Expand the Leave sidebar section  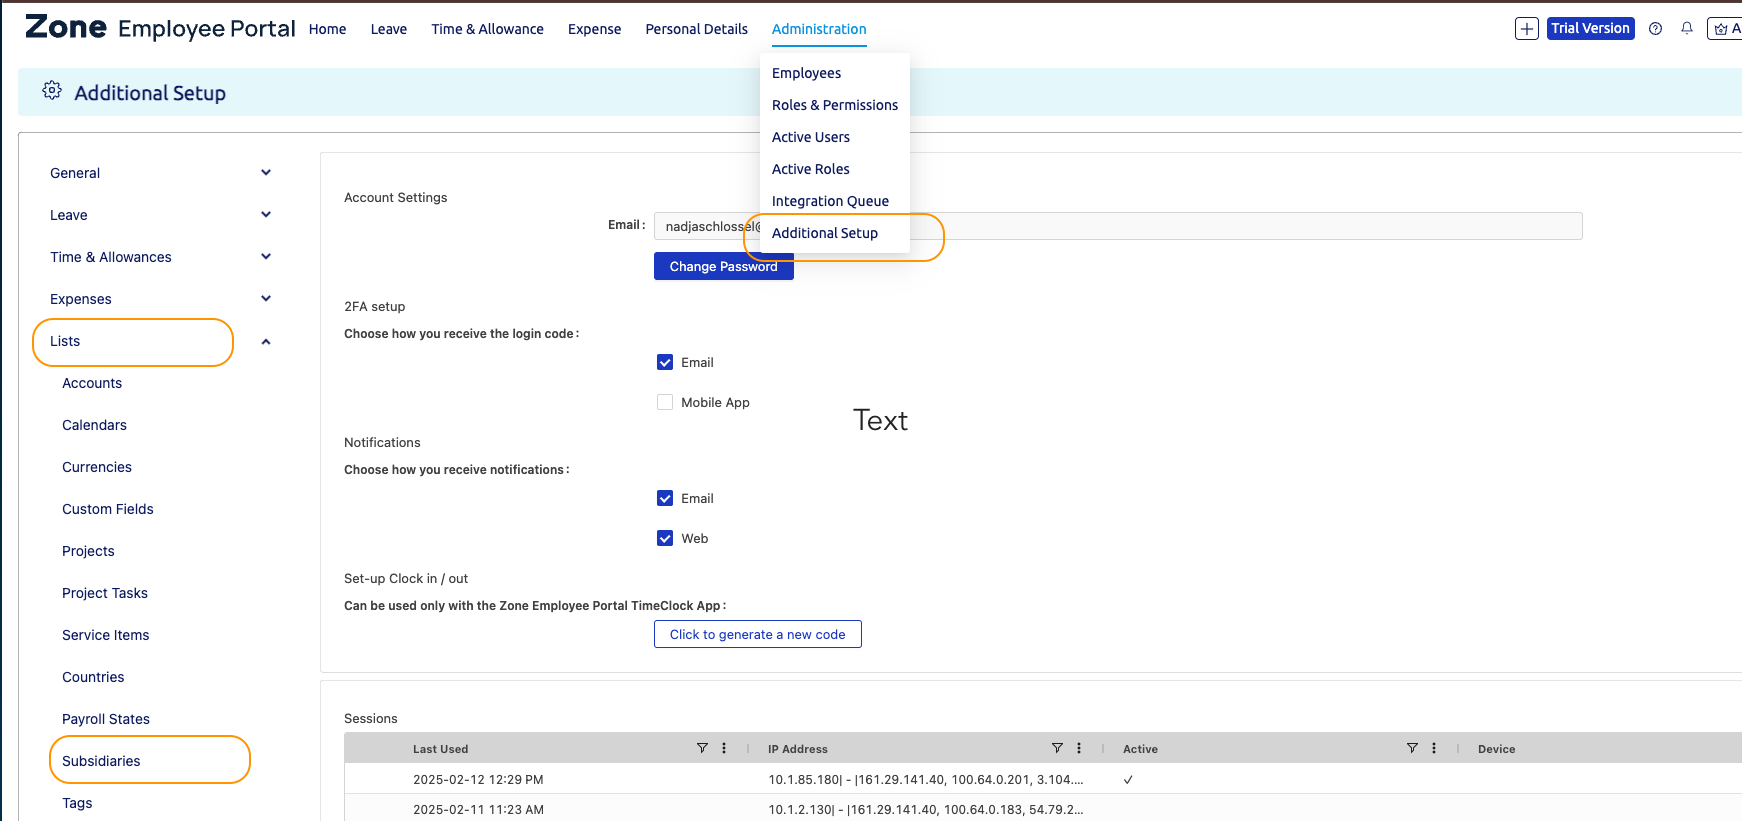tap(266, 215)
